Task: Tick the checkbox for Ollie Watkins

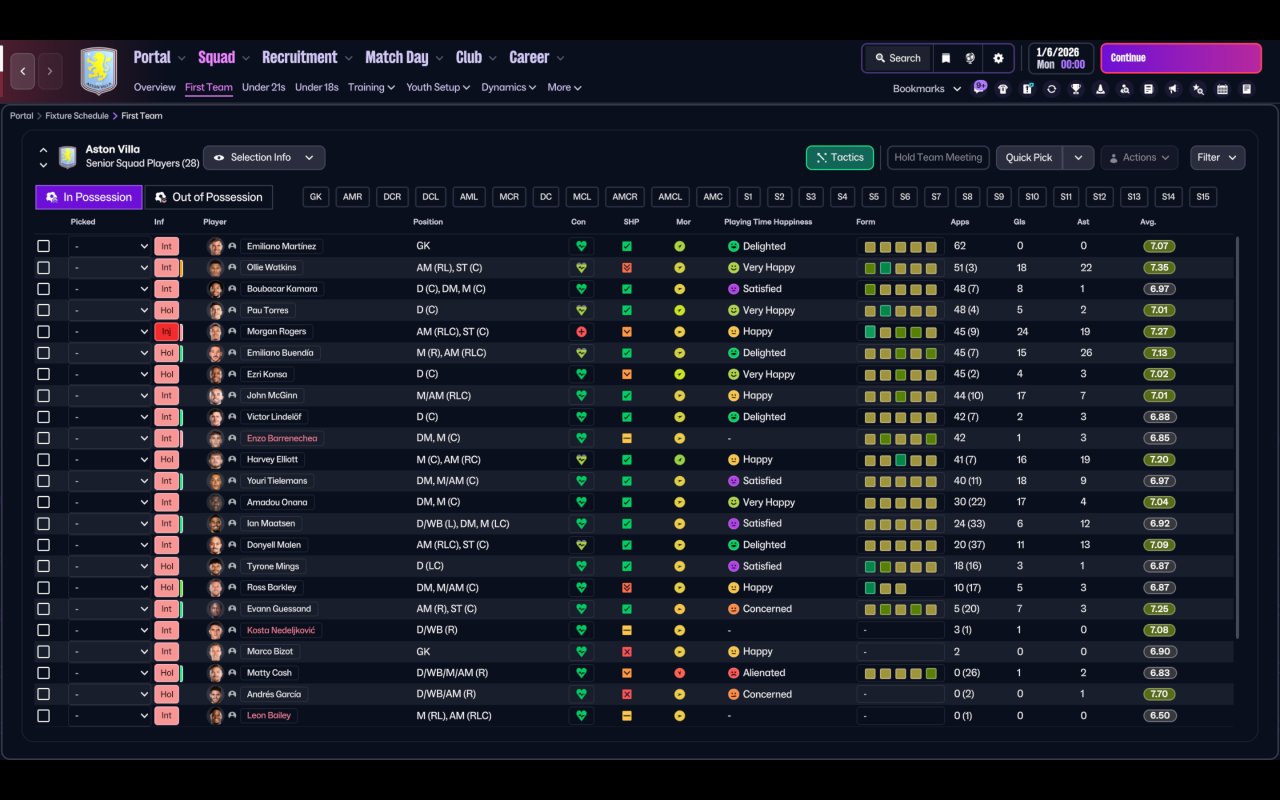Action: click(x=43, y=268)
